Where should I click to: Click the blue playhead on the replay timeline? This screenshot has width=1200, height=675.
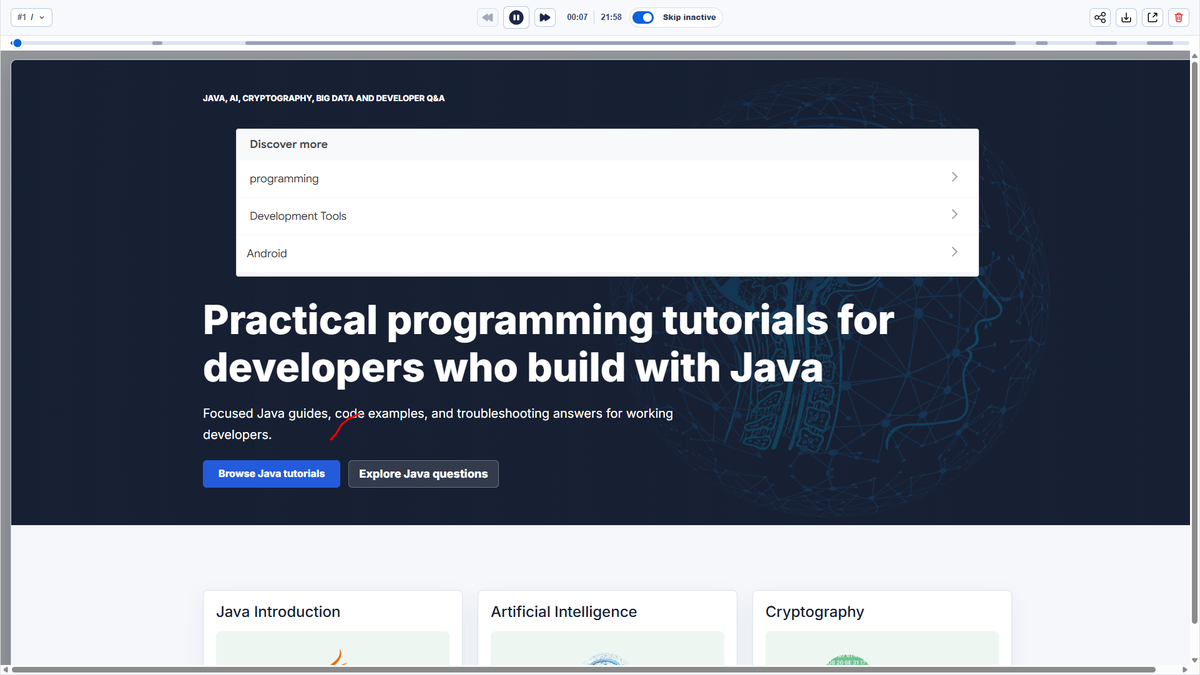tap(16, 43)
